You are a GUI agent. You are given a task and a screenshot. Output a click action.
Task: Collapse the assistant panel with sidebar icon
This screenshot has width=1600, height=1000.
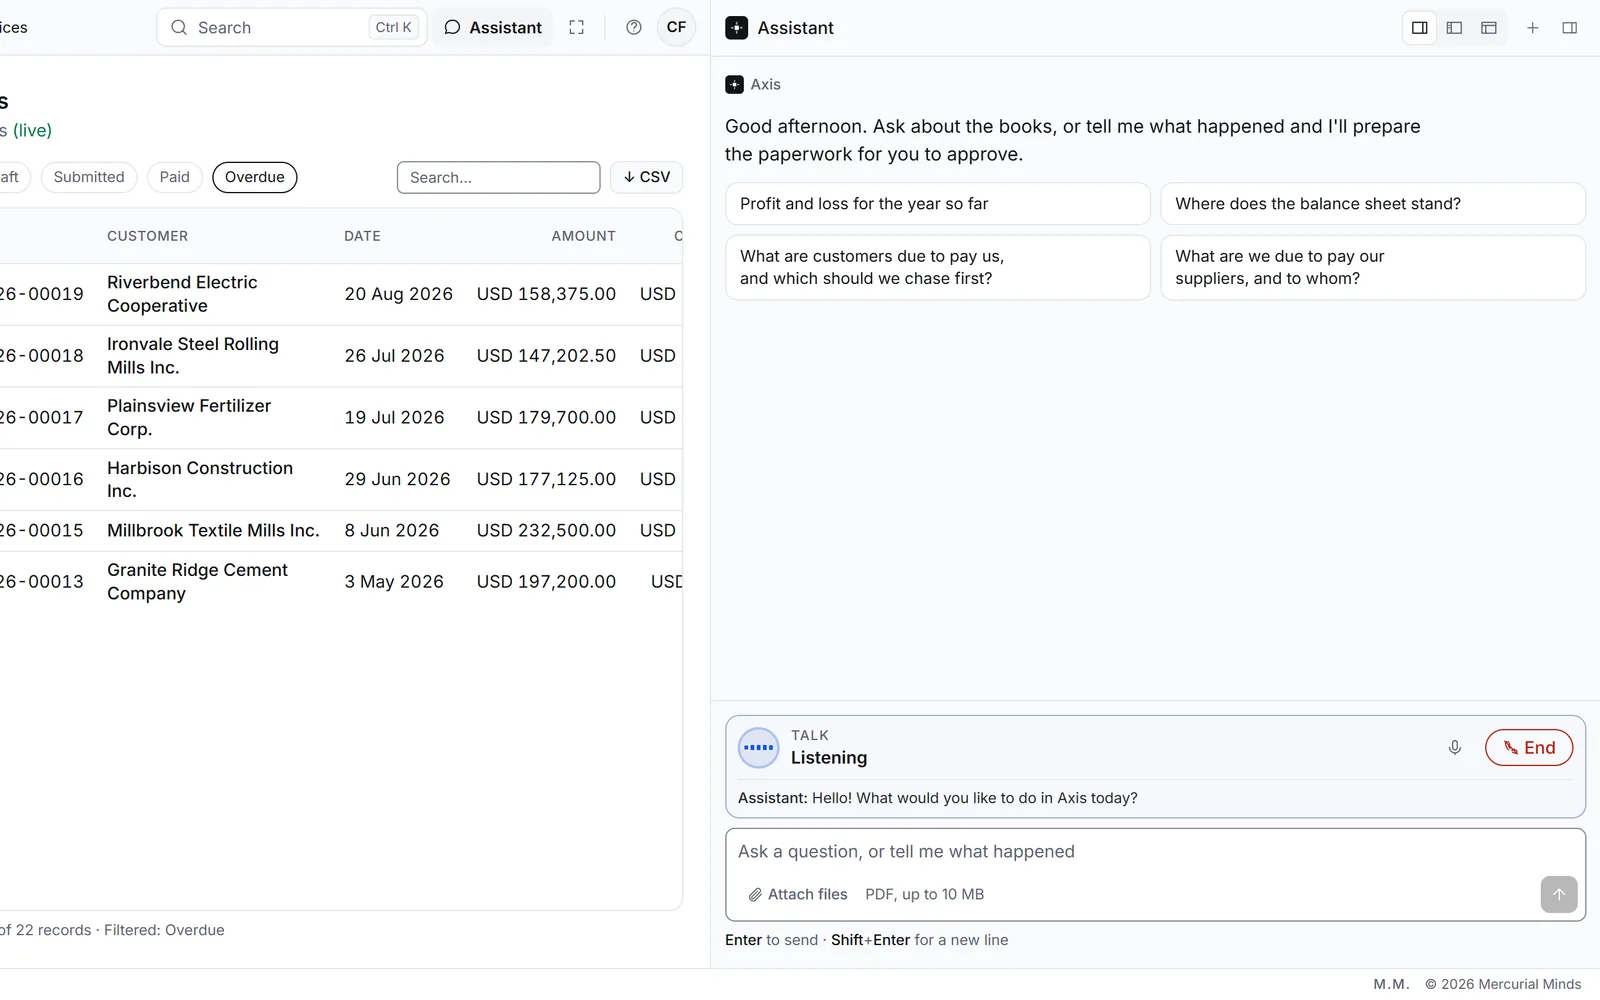[1570, 28]
